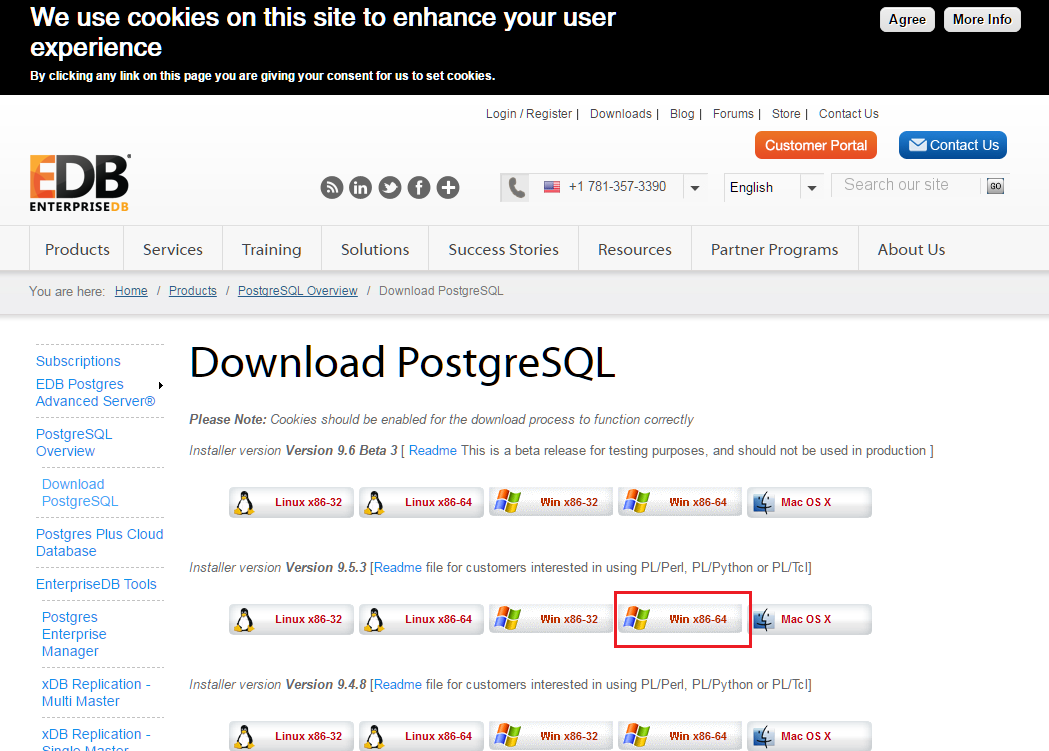Open the Readme for Version 9.6 Beta 3
The height and width of the screenshot is (751, 1049).
tap(433, 451)
